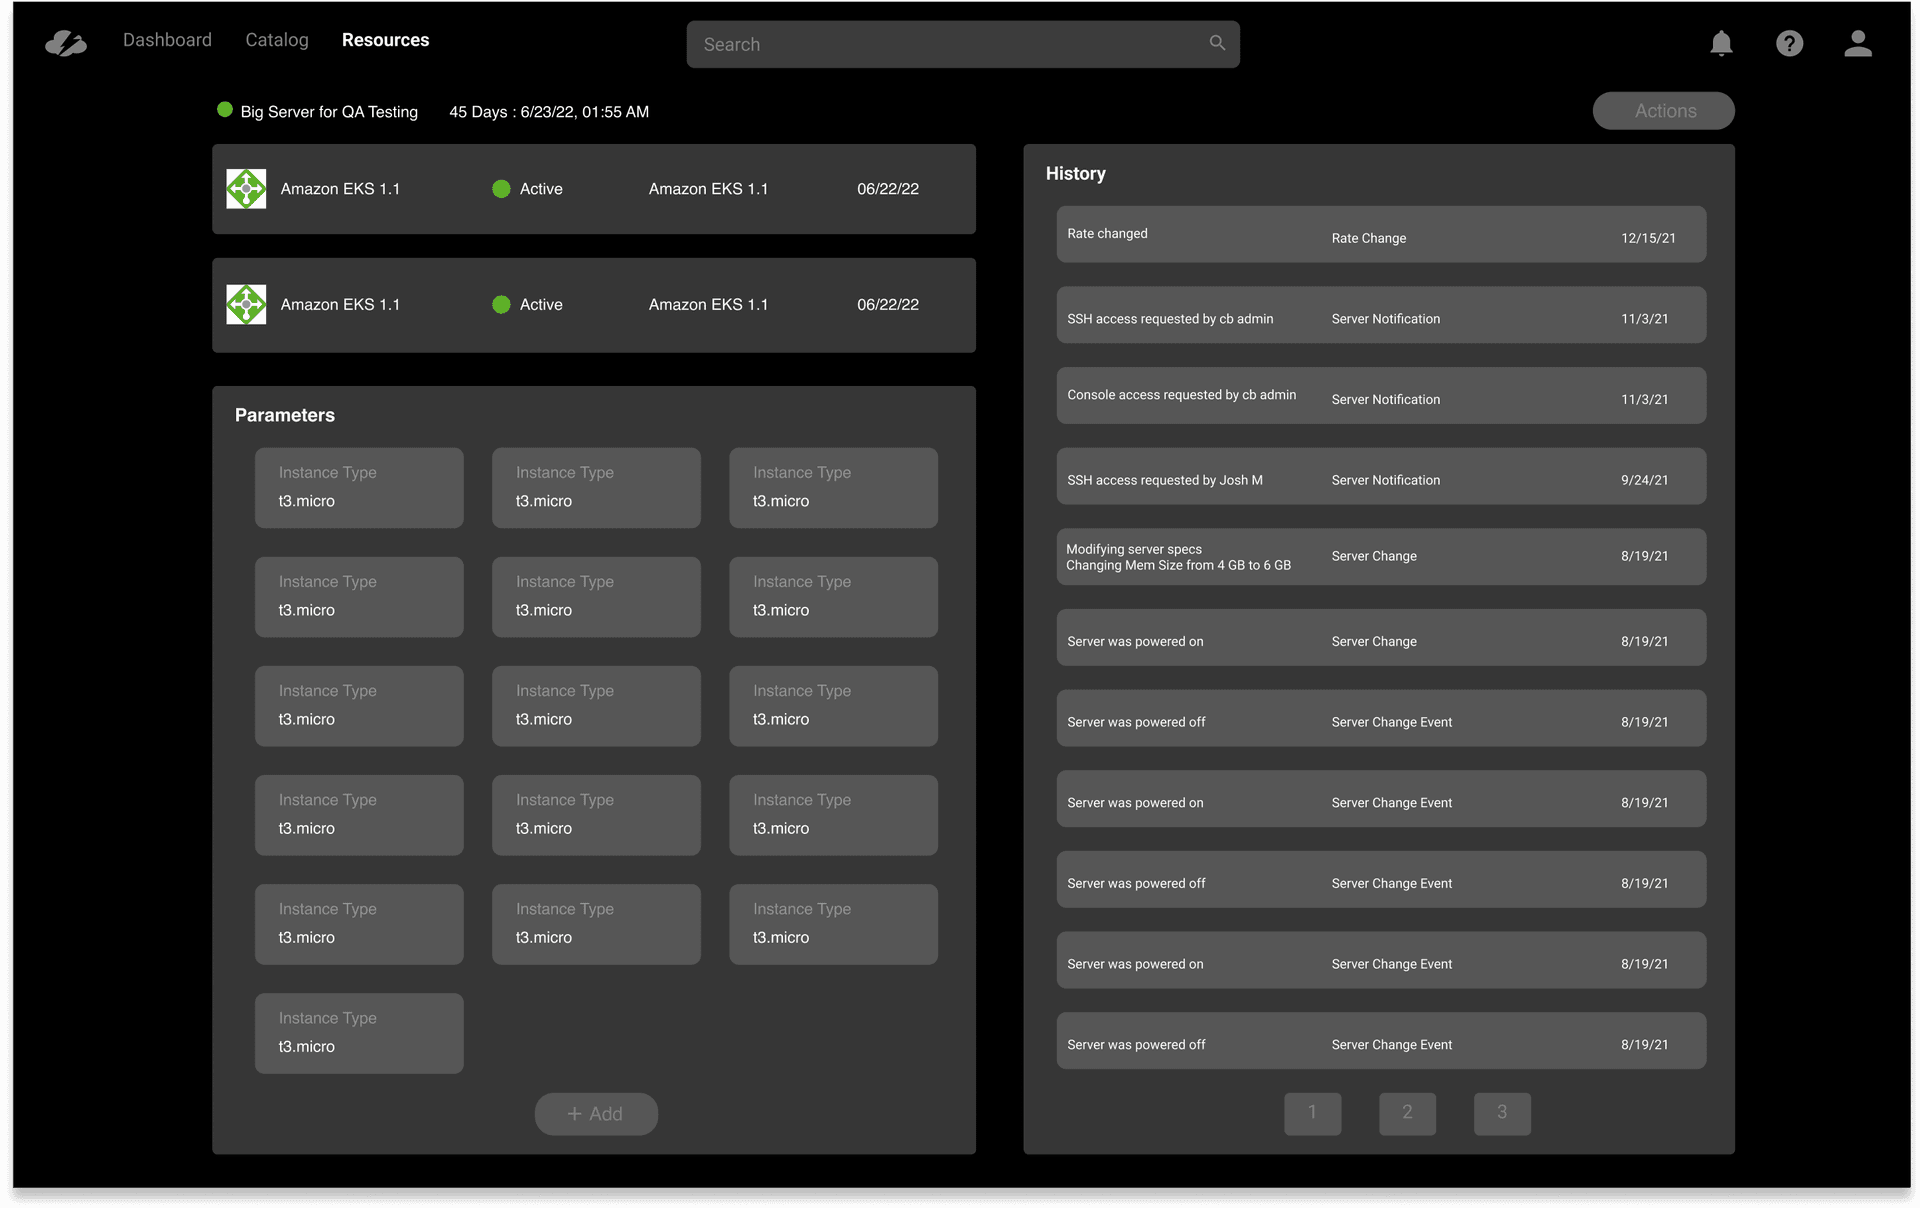Click the Add button under Parameters
1920x1208 pixels.
pos(596,1113)
